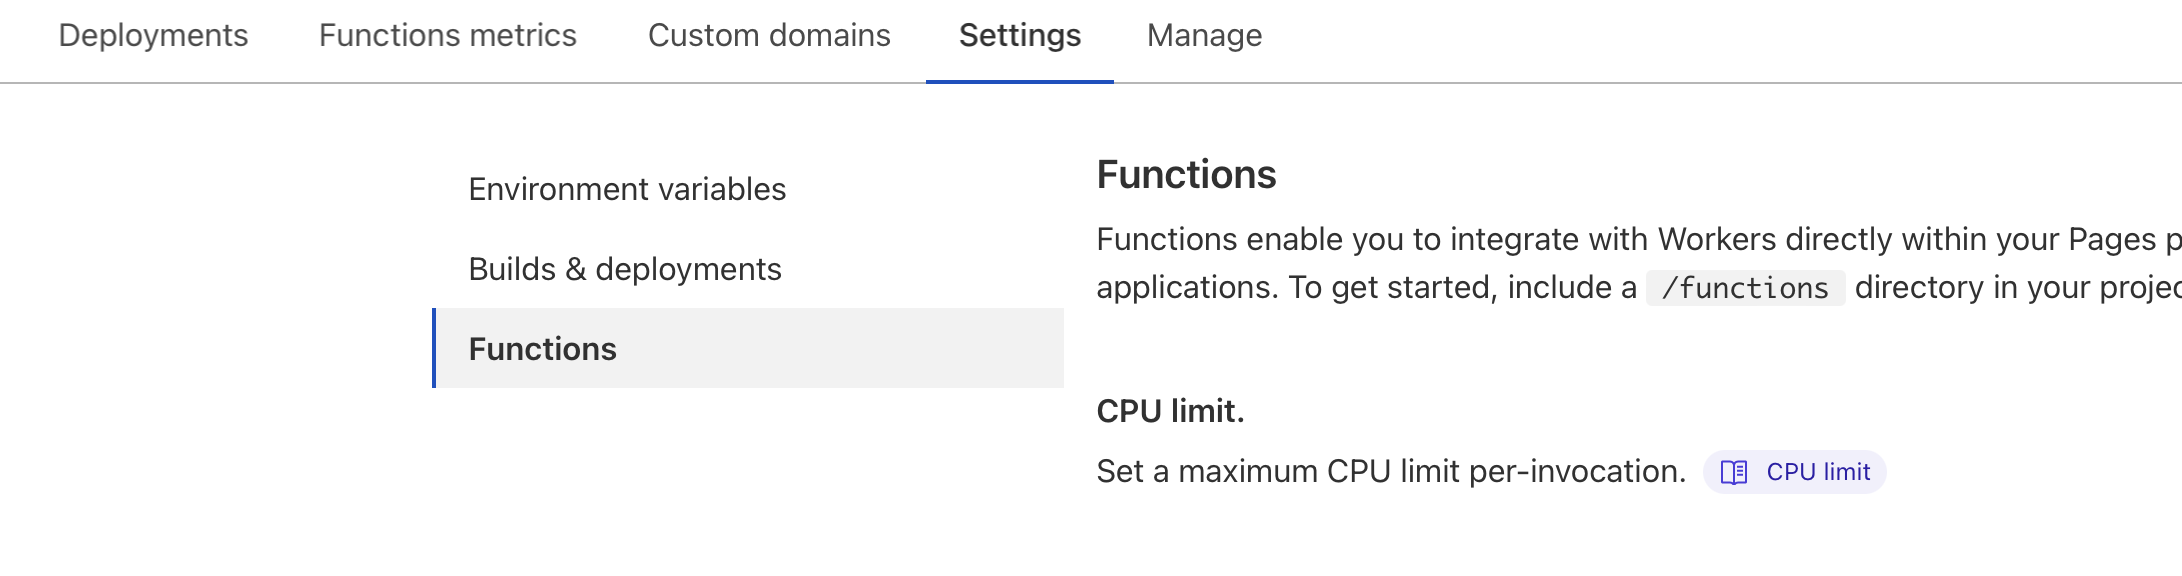The width and height of the screenshot is (2182, 576).
Task: Open the Functions metrics tab
Action: pyautogui.click(x=447, y=36)
